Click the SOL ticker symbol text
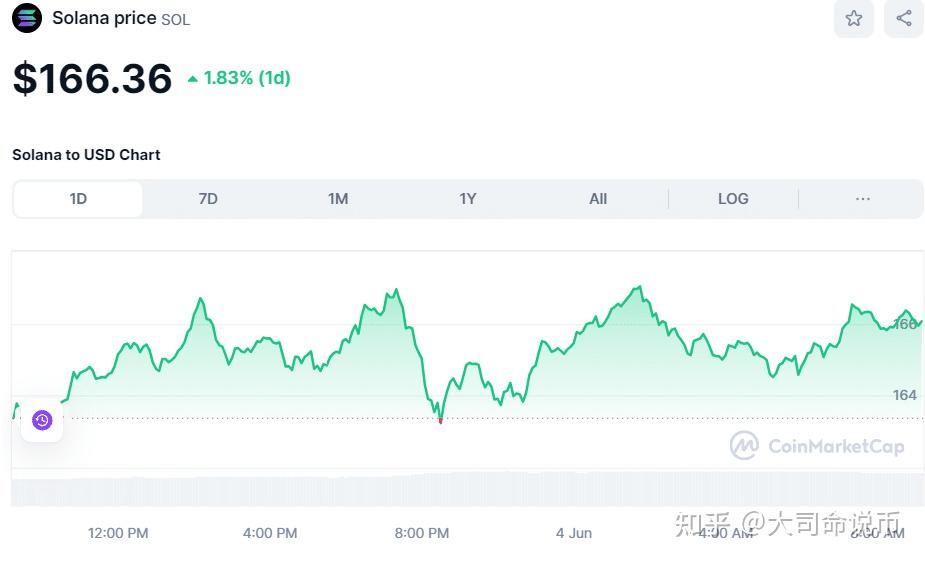Viewport: 925px width, 562px height. 175,19
